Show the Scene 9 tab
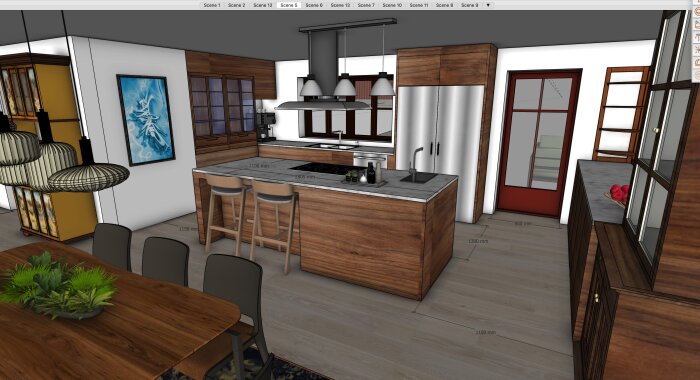 pyautogui.click(x=470, y=5)
